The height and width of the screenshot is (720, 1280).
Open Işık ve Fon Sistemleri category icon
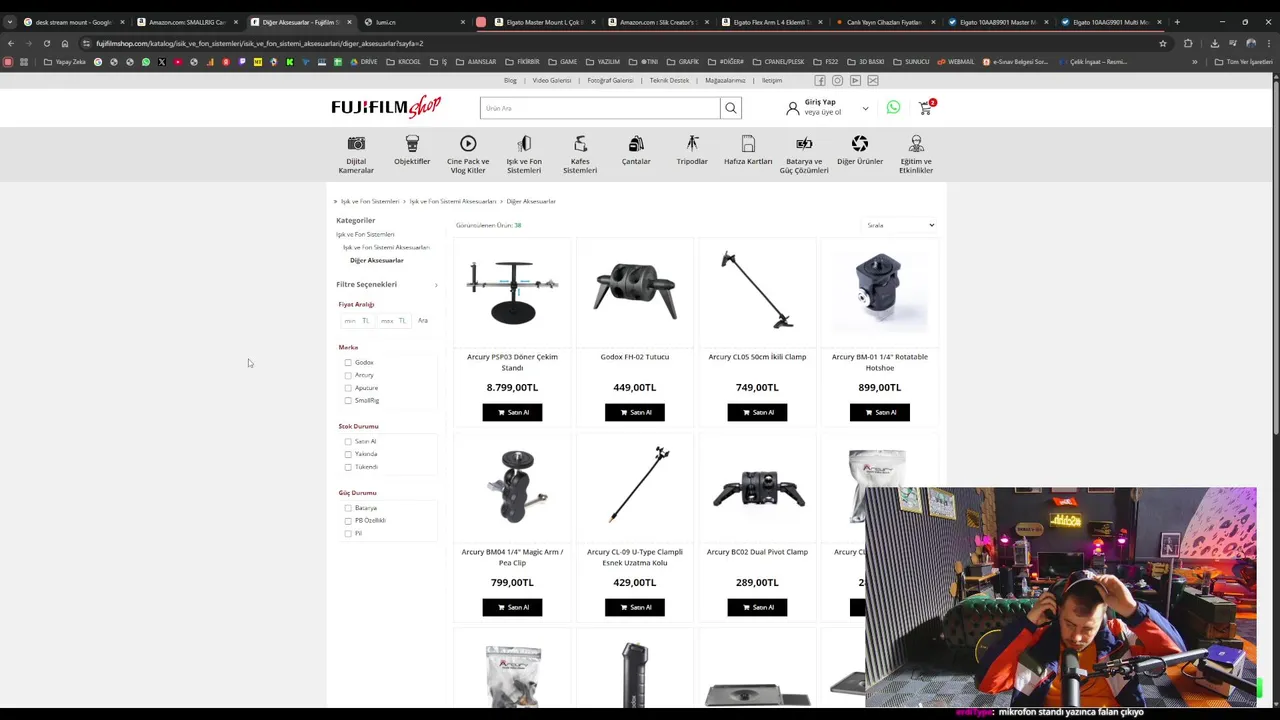point(524,144)
